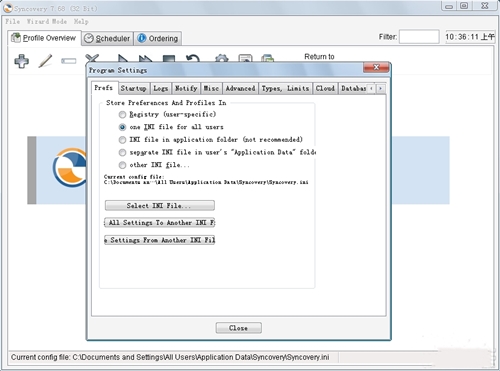Open the Ordering tab
The height and width of the screenshot is (371, 500).
(158, 39)
